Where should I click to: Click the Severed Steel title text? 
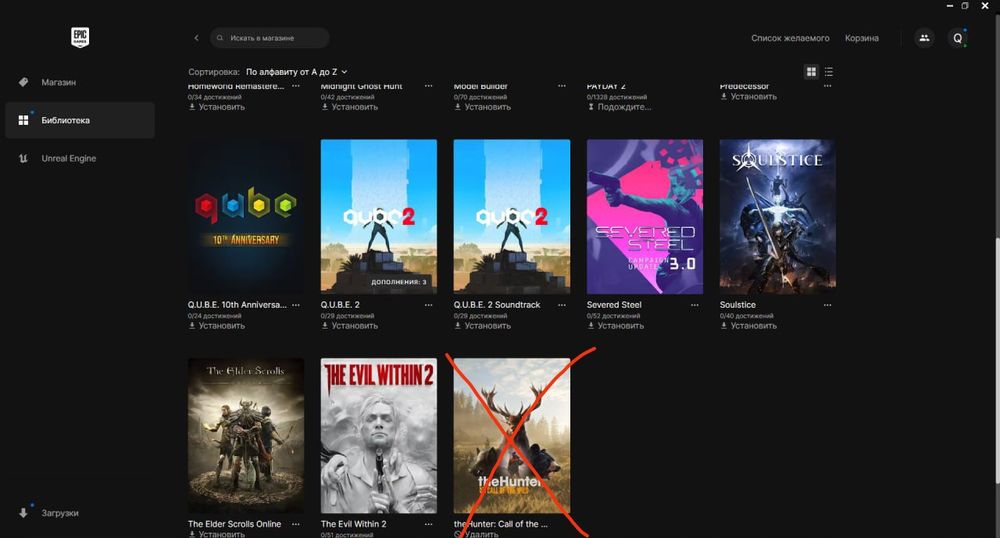pyautogui.click(x=614, y=305)
